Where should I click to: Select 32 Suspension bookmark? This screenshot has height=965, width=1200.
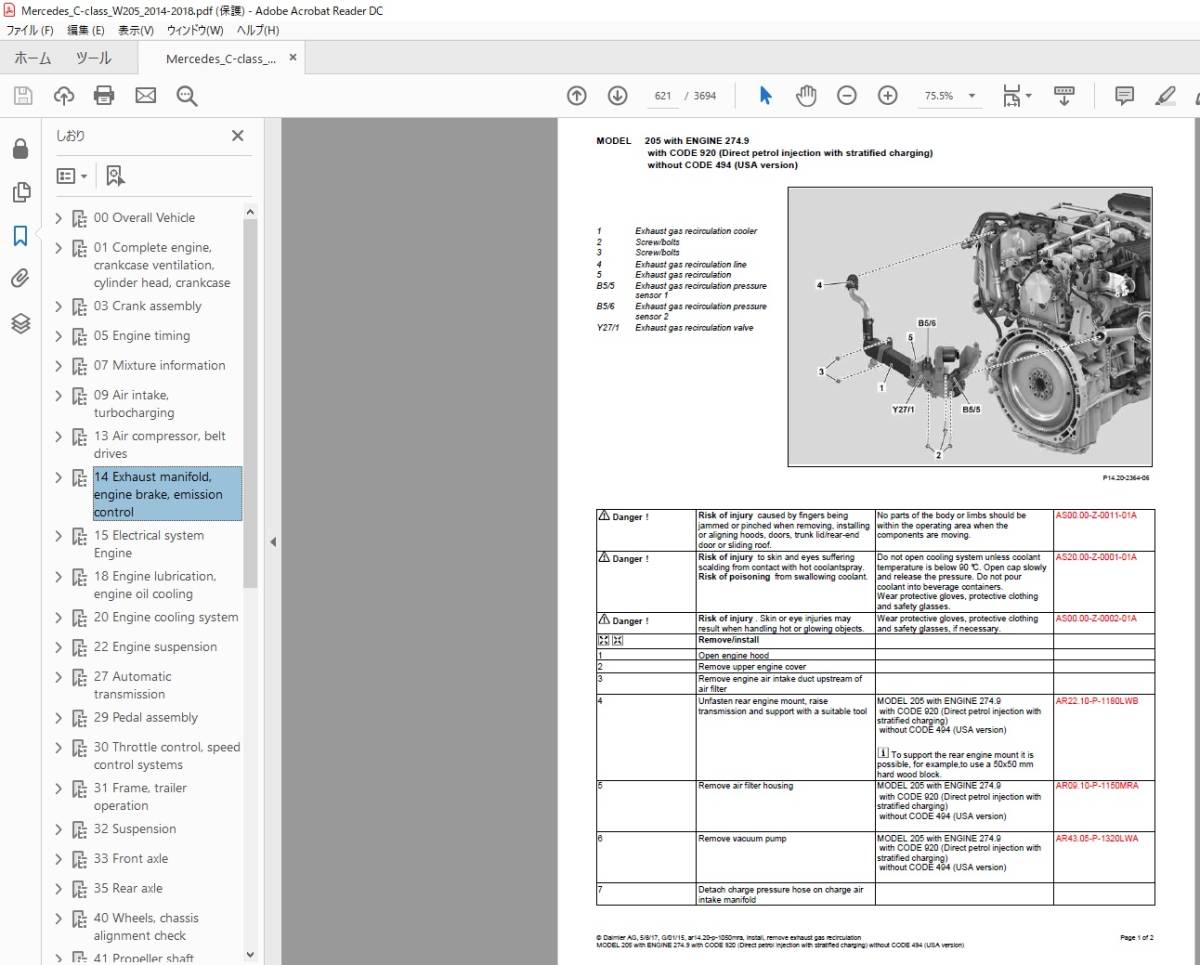click(135, 829)
